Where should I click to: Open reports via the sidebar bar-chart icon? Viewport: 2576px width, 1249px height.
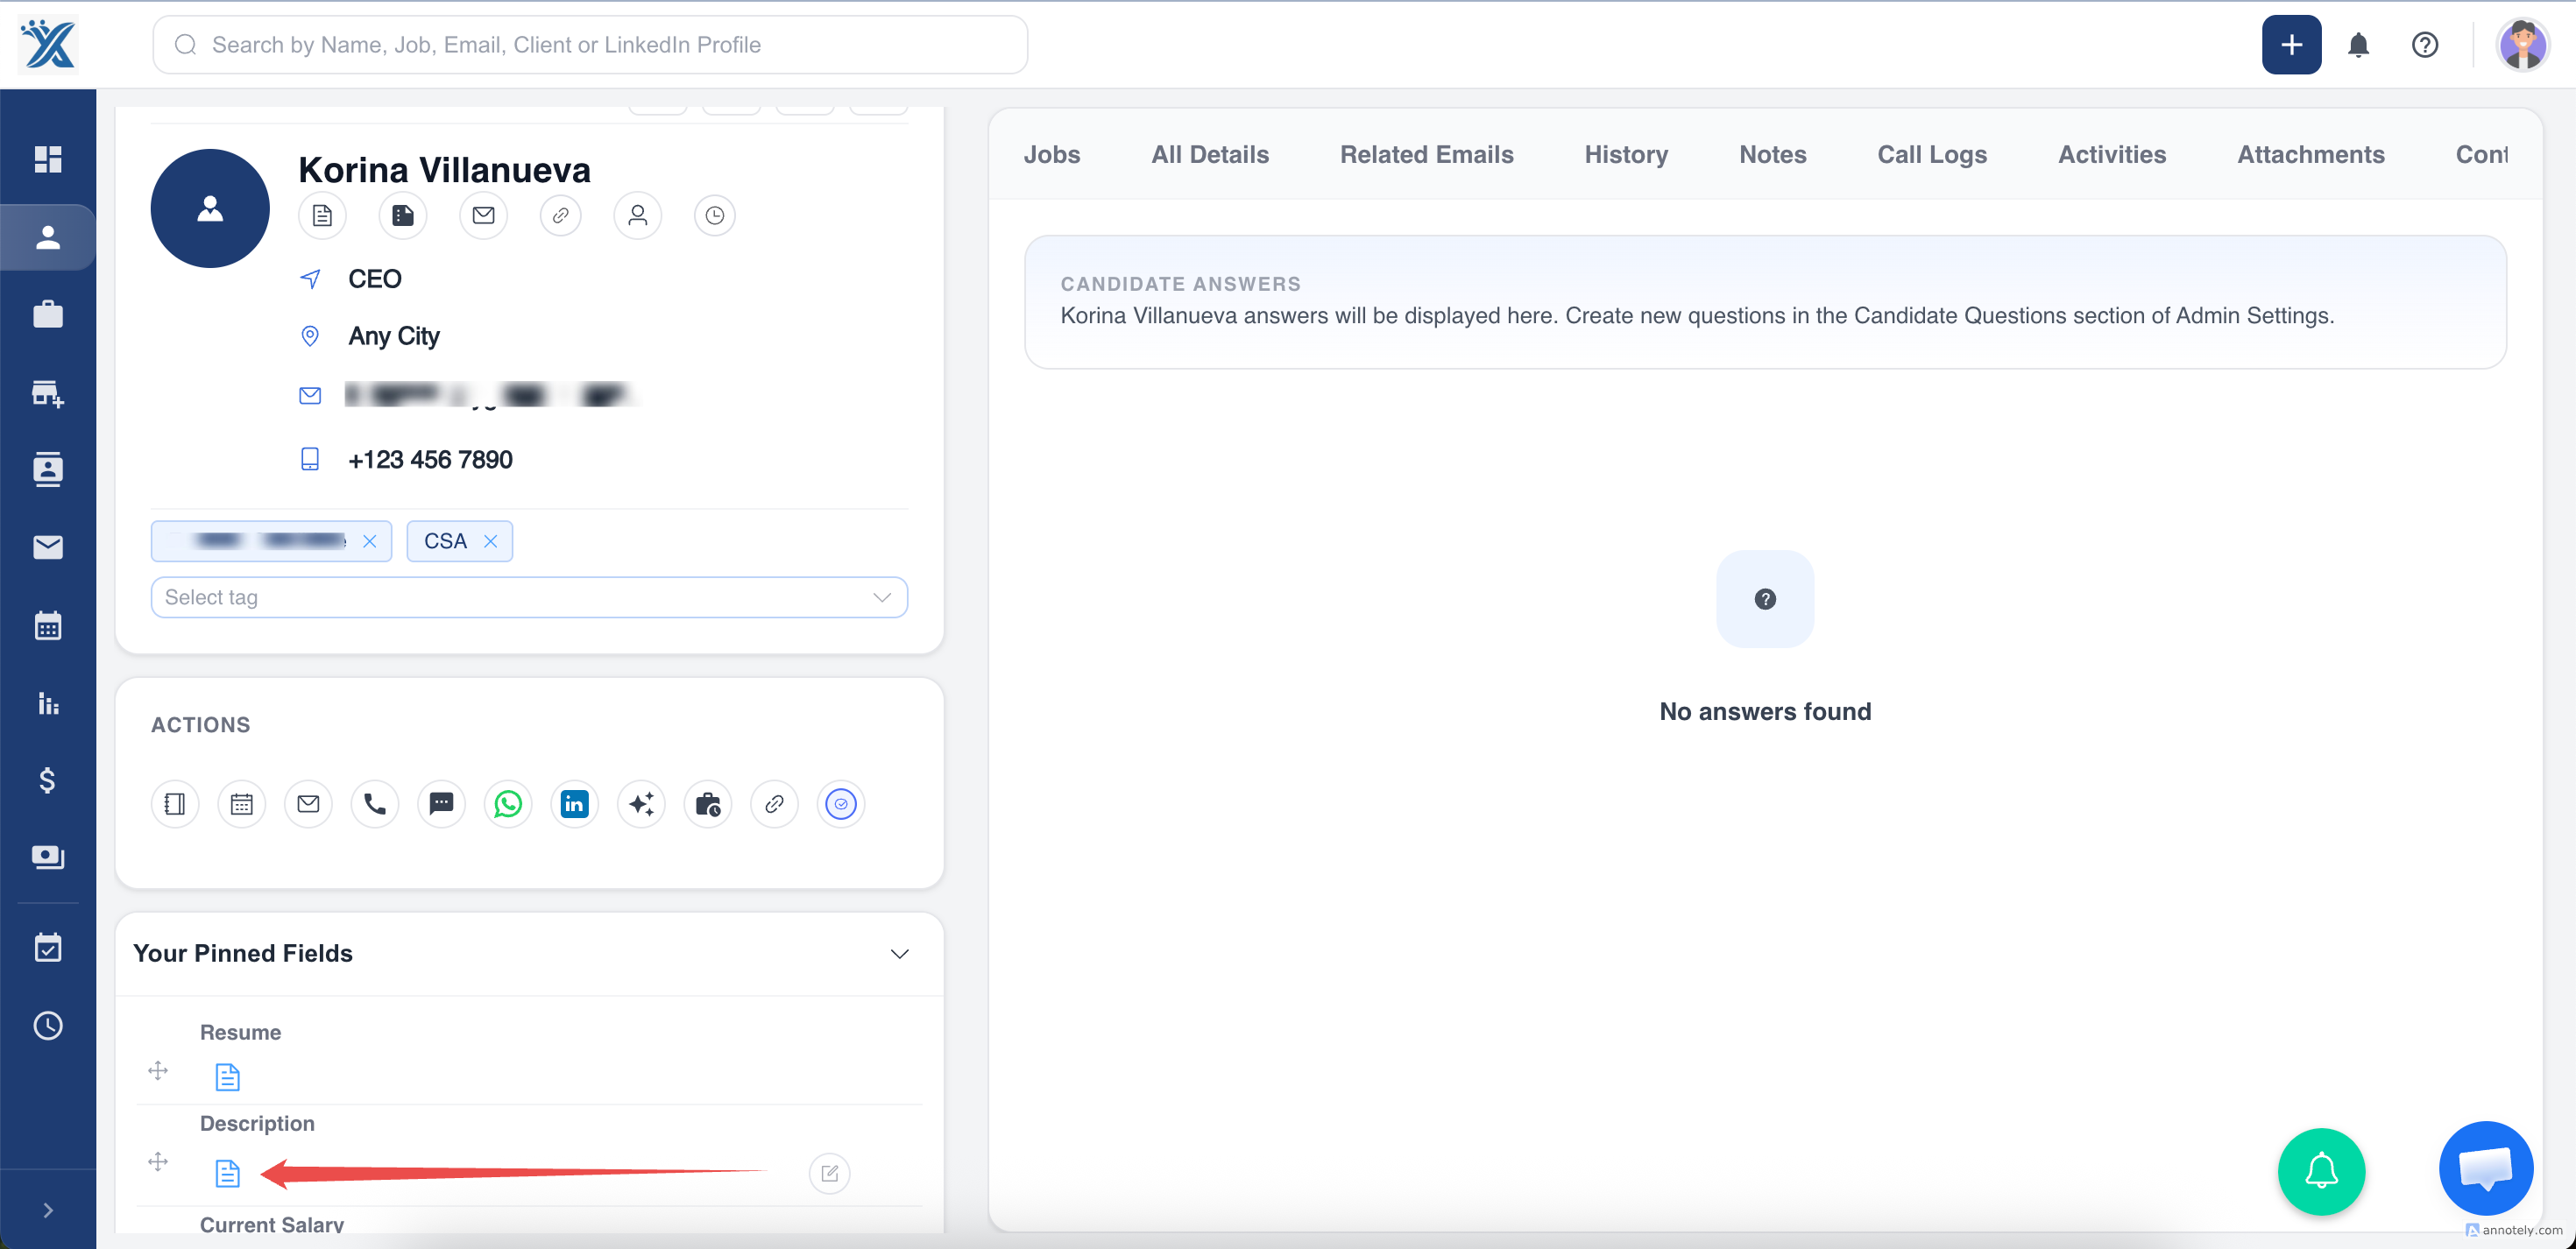48,703
